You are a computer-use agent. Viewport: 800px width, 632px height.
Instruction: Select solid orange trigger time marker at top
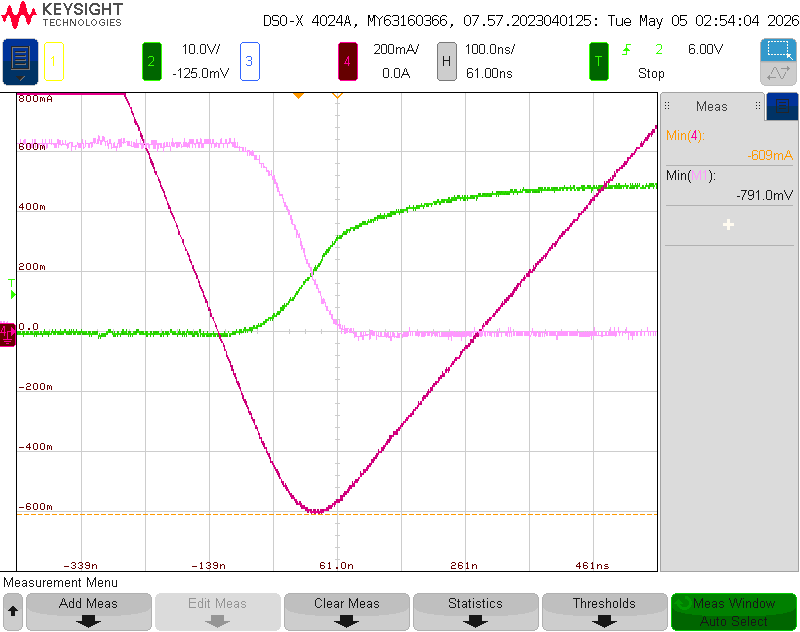pyautogui.click(x=298, y=95)
